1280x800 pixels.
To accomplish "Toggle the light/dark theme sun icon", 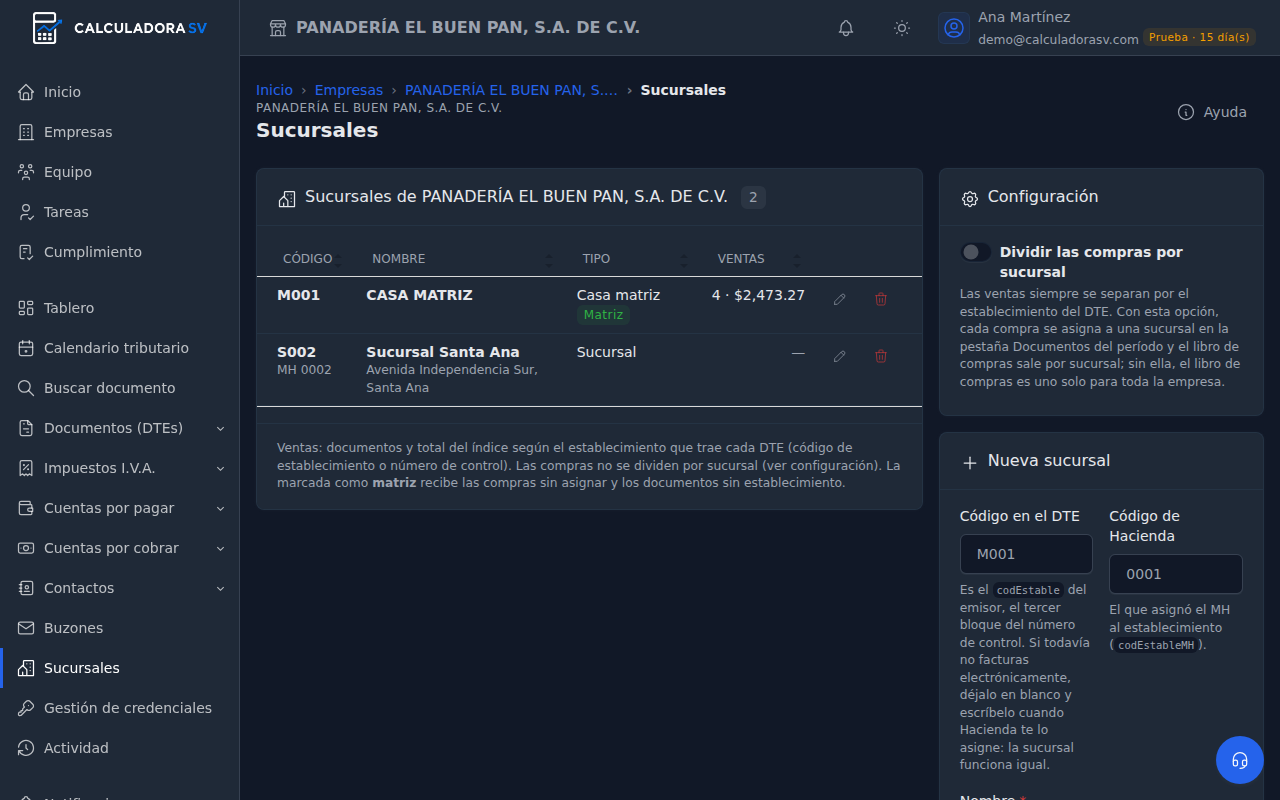I will point(902,28).
